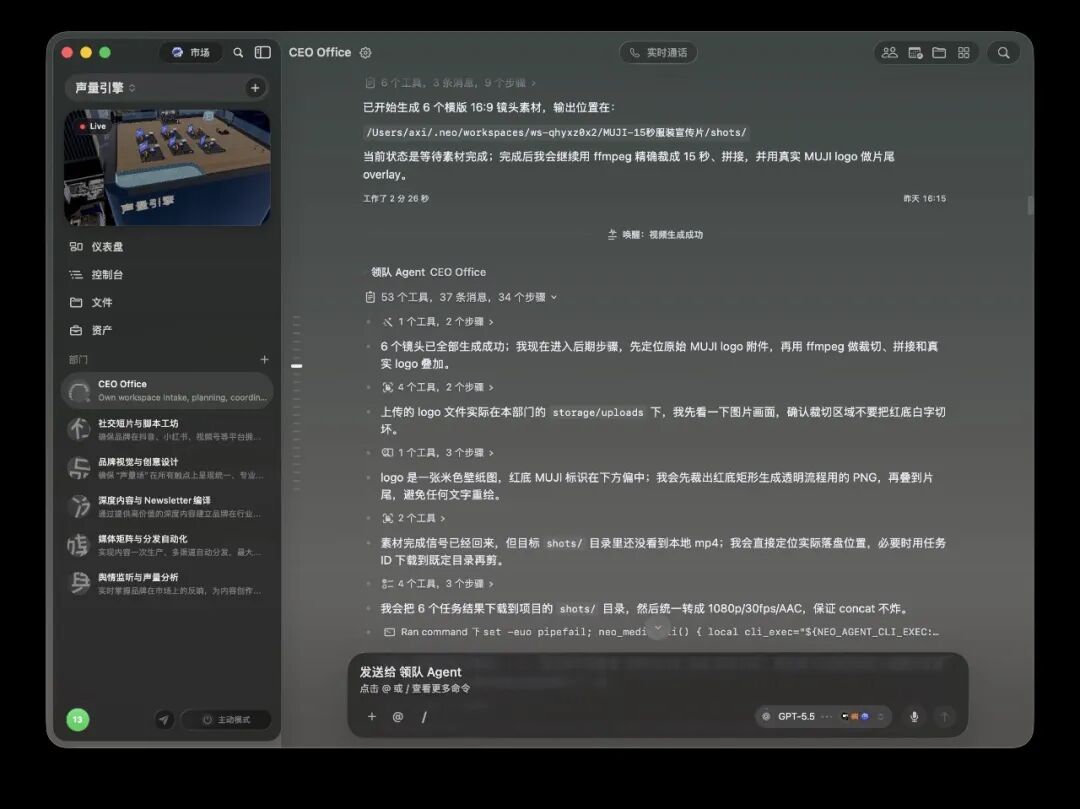
Task: Toggle 主动模式 active mode
Action: 226,719
